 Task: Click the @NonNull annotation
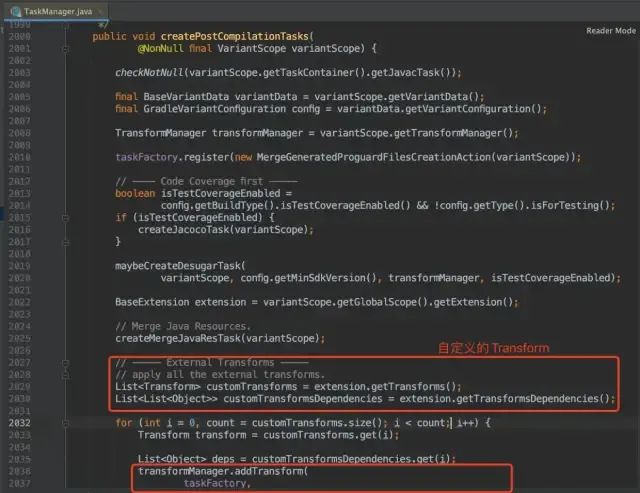point(160,49)
